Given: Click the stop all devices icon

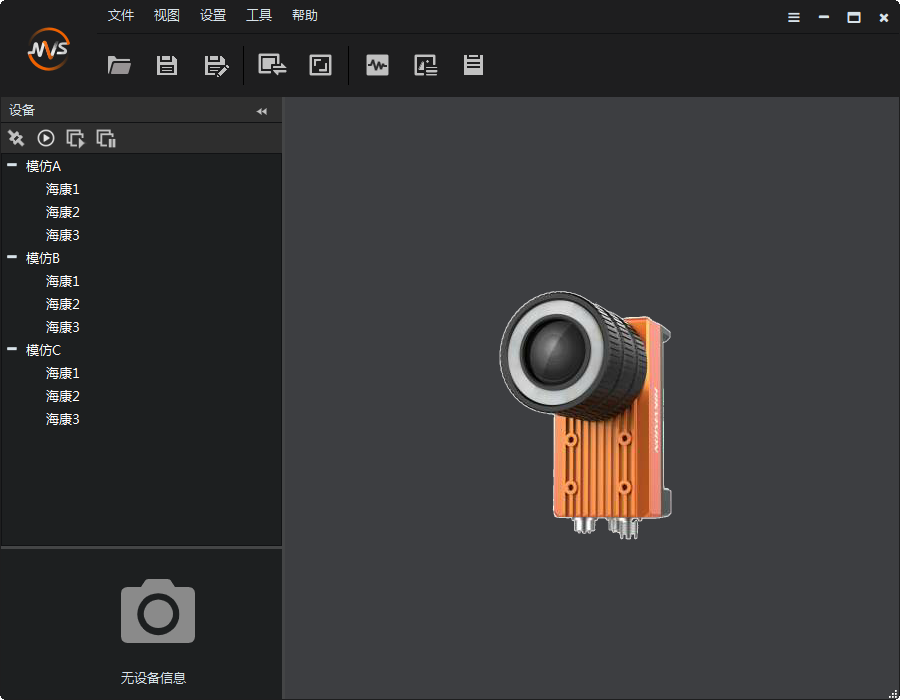Looking at the screenshot, I should click(x=105, y=138).
